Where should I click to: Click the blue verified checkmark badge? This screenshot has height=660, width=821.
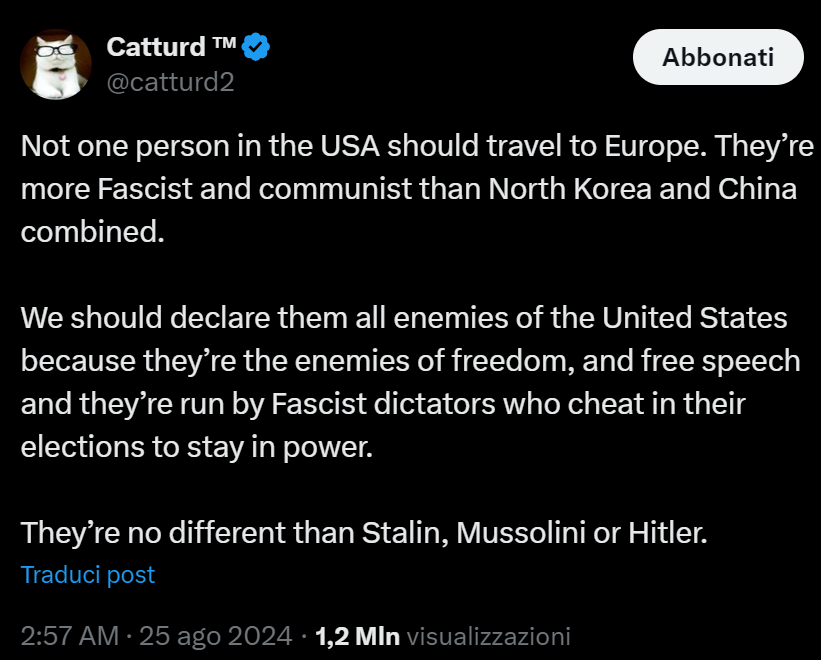(258, 46)
